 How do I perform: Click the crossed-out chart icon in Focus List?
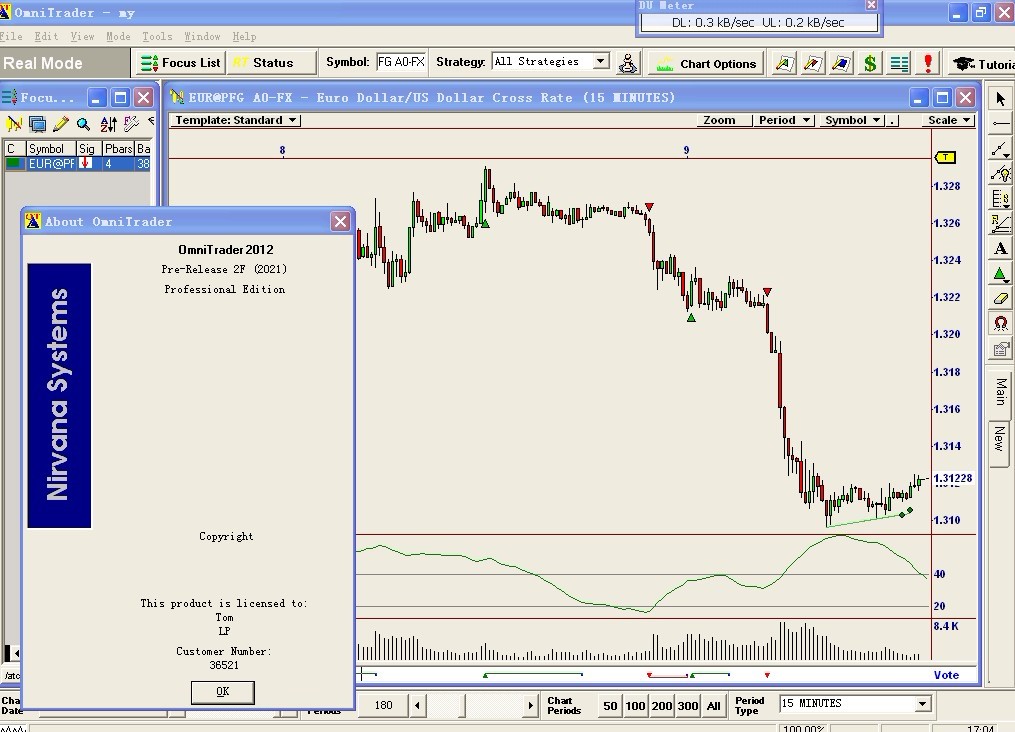click(x=14, y=123)
